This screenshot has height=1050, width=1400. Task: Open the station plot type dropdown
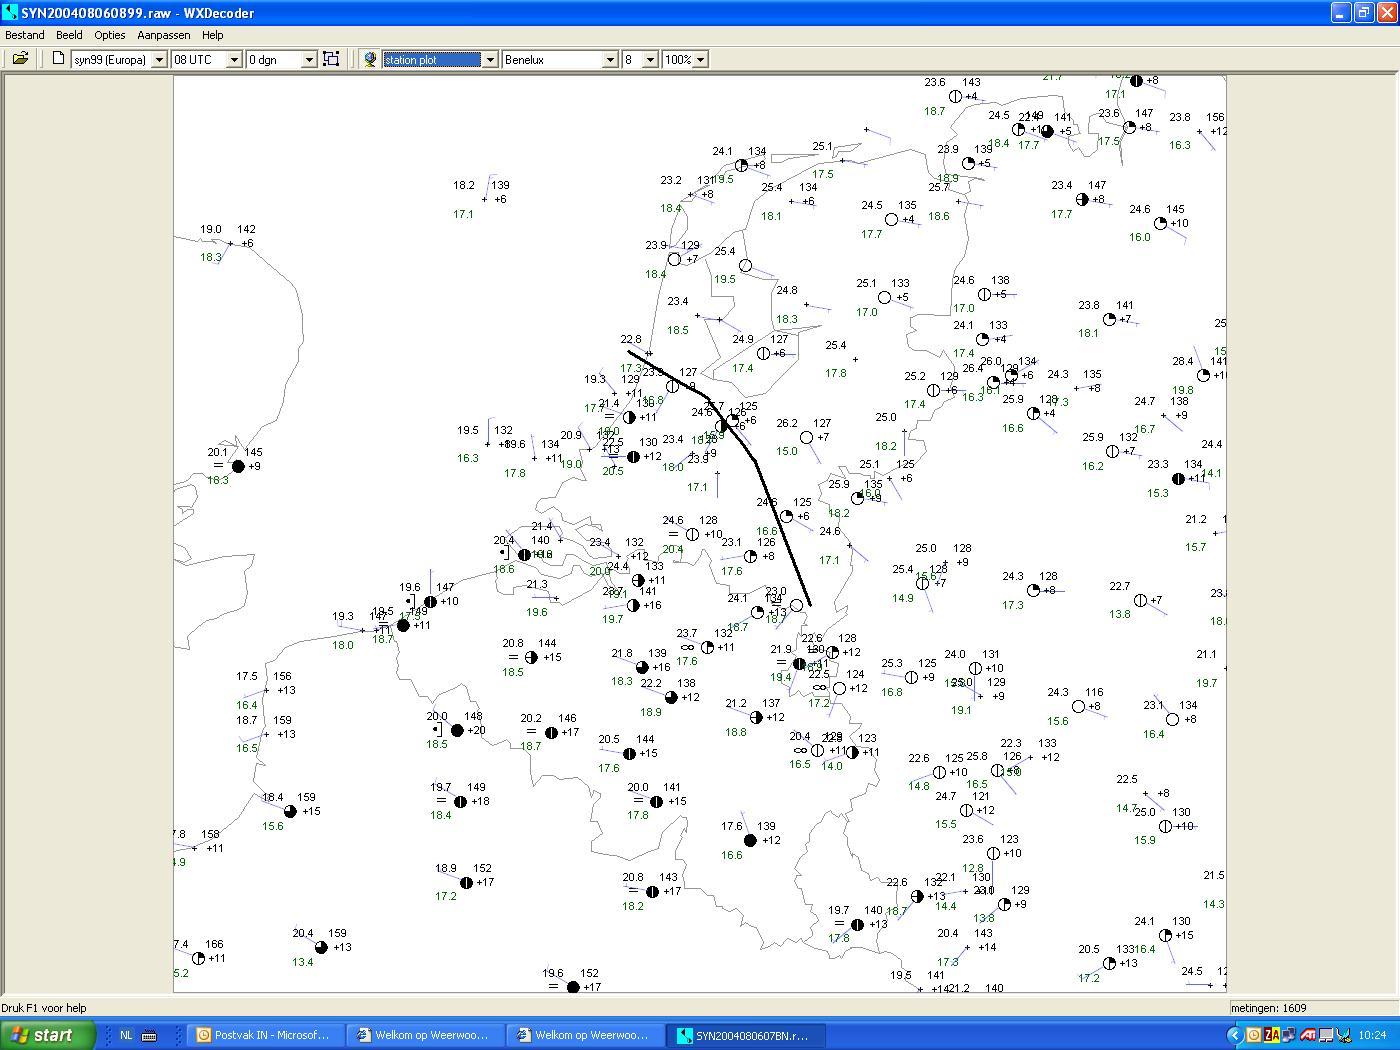(x=490, y=60)
